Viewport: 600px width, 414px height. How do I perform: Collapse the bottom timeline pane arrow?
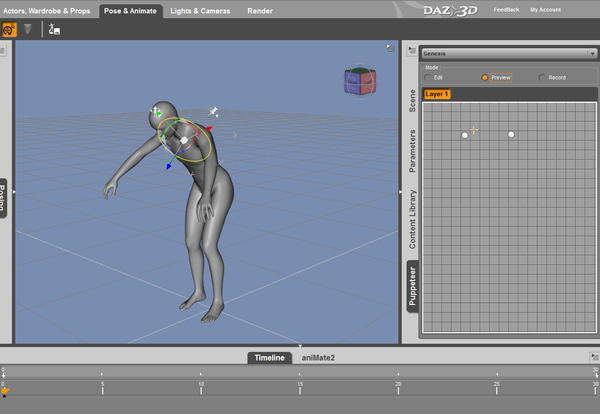coord(300,346)
